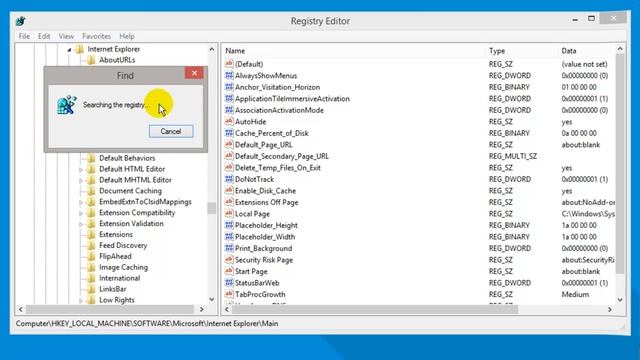Select the Delete_Temp_Files_On_Exit value
The height and width of the screenshot is (360, 640).
point(278,167)
